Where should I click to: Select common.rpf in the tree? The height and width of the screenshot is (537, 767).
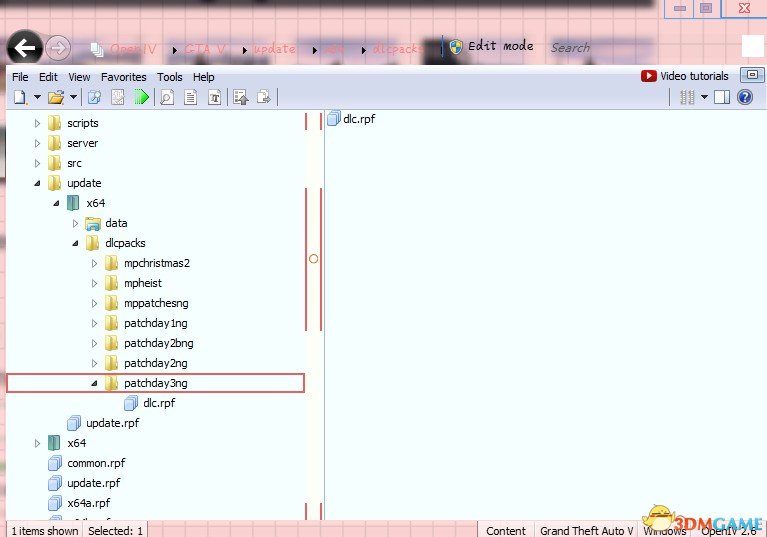tap(96, 463)
